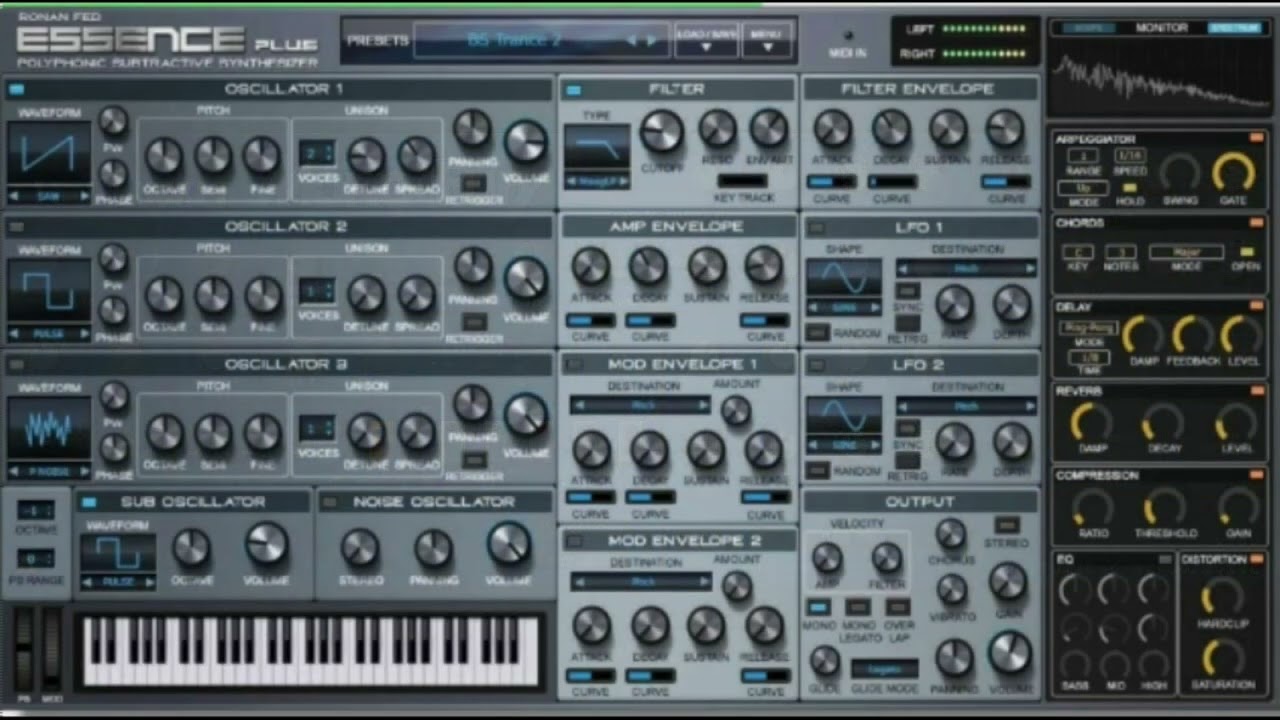The width and height of the screenshot is (1280, 720).
Task: Enable the Noise Oscillator power switch
Action: [x=328, y=502]
